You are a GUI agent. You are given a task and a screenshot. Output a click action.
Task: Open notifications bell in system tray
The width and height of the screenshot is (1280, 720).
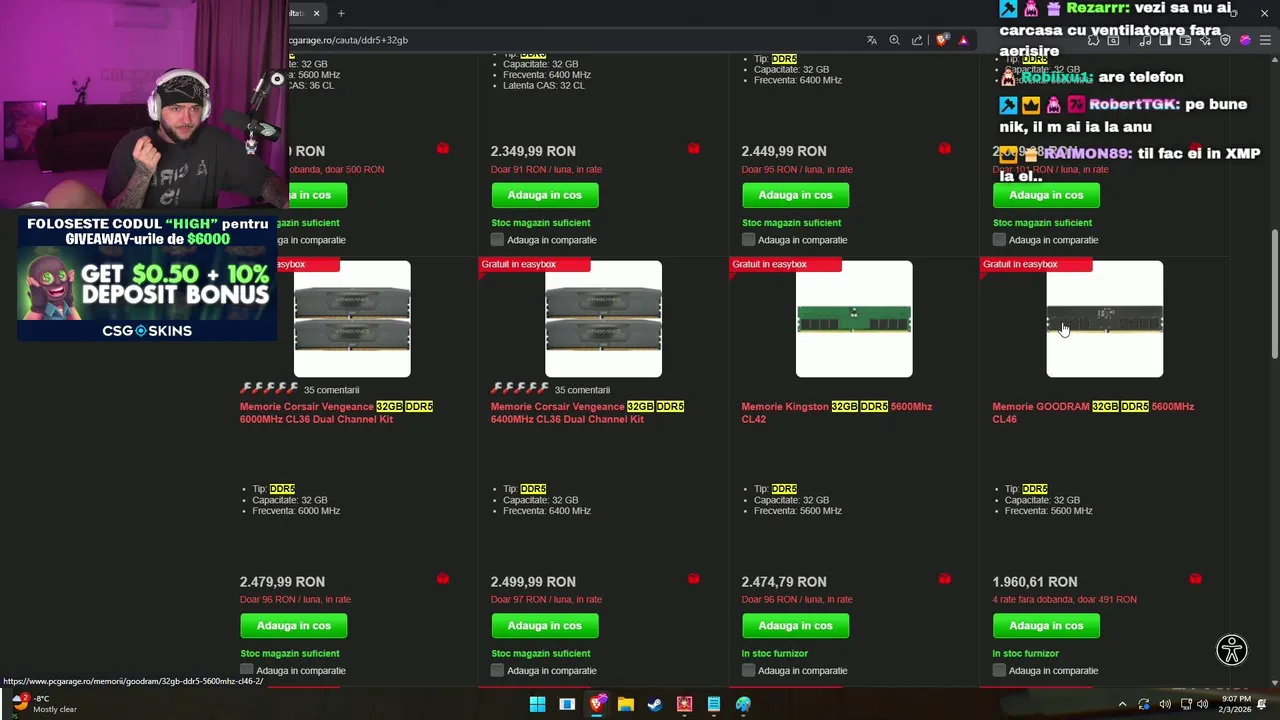(1262, 704)
